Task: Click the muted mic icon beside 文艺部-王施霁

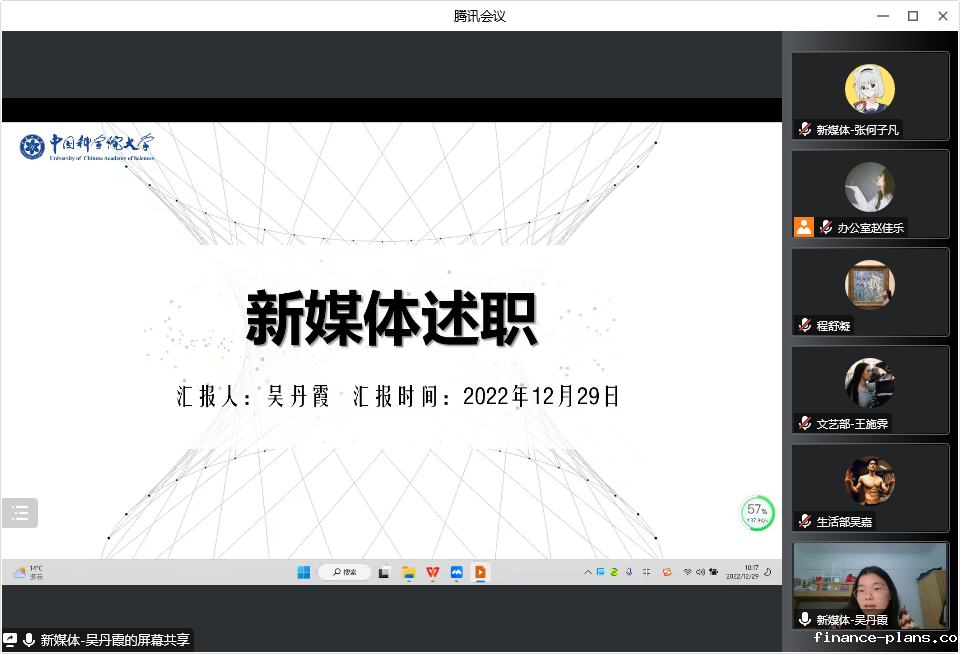Action: tap(805, 423)
